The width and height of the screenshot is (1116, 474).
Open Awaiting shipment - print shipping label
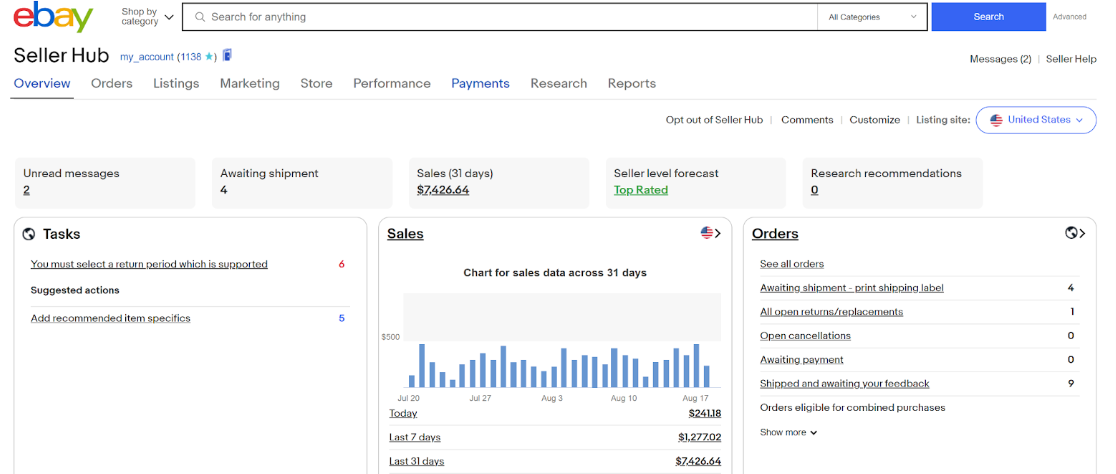(x=851, y=288)
